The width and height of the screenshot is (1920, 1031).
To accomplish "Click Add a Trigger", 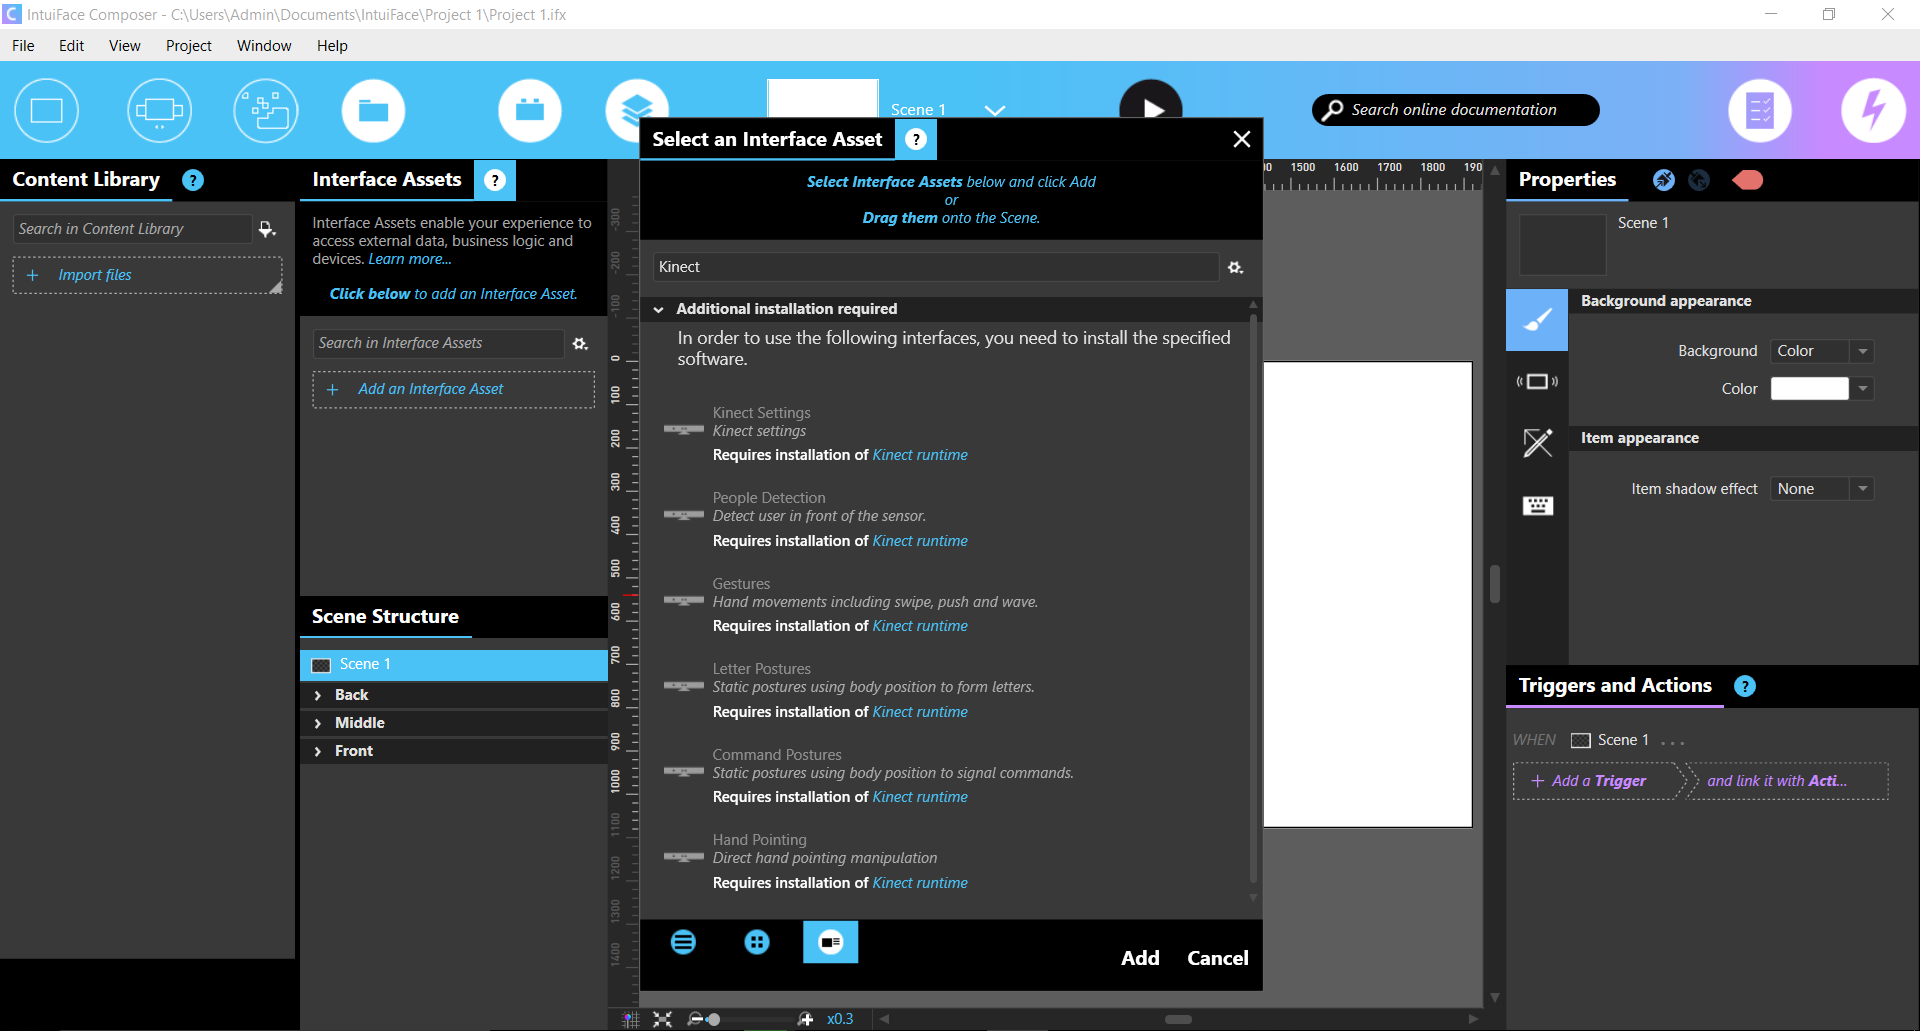I will [1597, 781].
